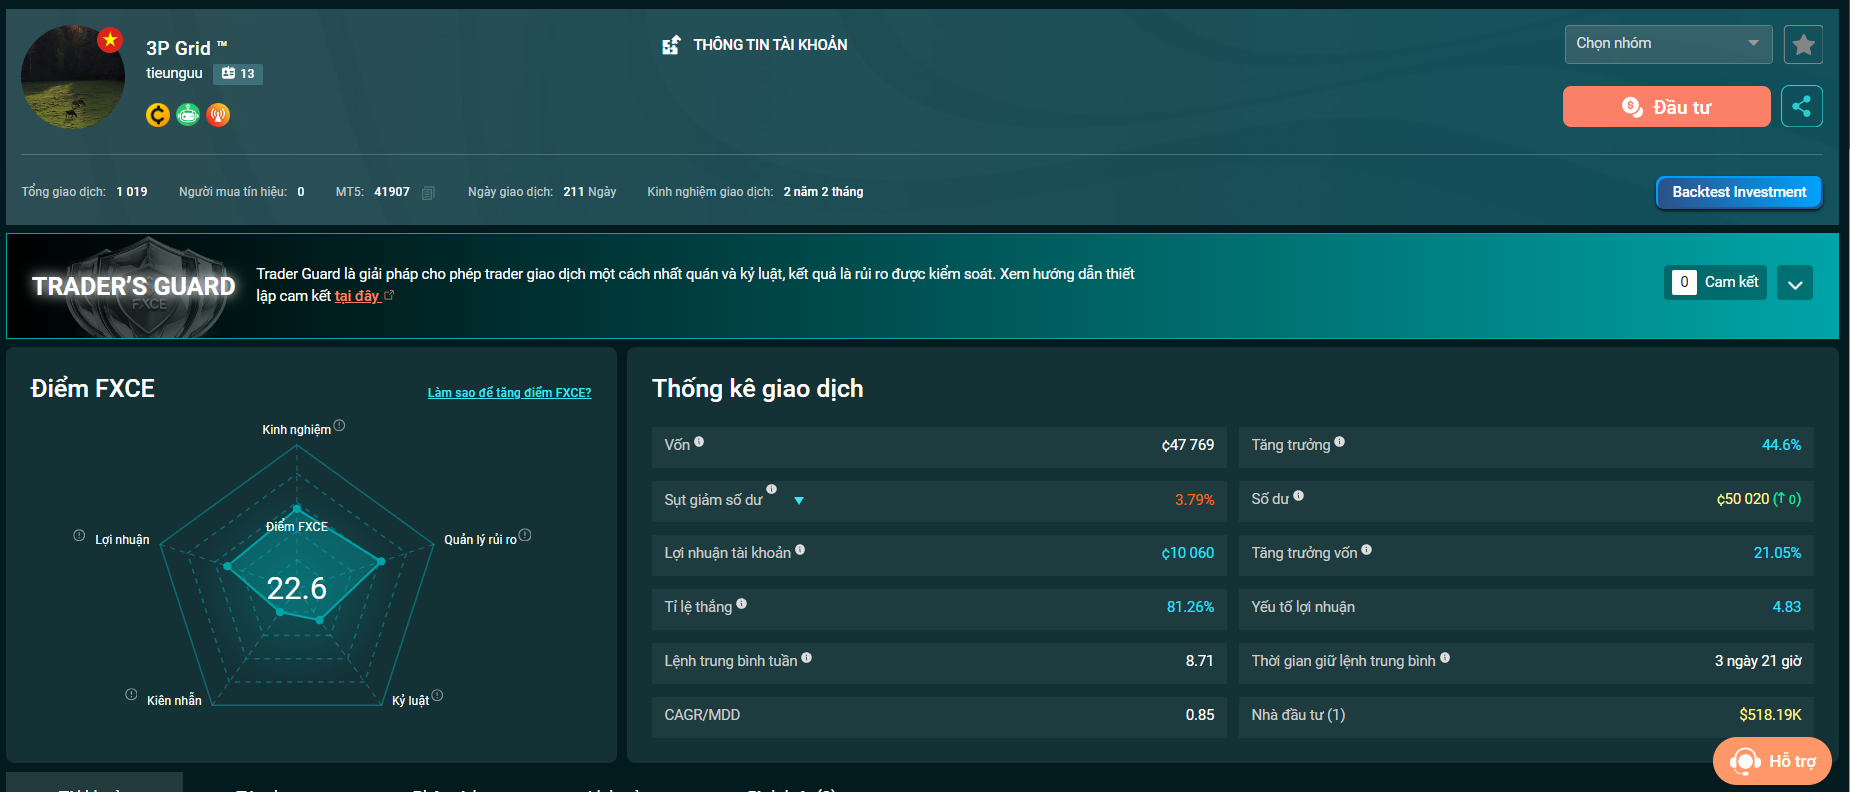Image resolution: width=1850 pixels, height=792 pixels.
Task: Click the experience value 2 năm 2 tháng
Action: 823,192
